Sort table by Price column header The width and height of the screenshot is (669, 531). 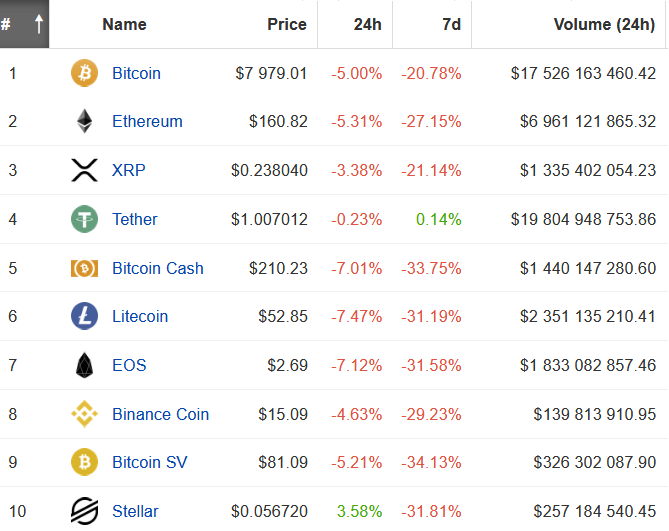[x=287, y=24]
